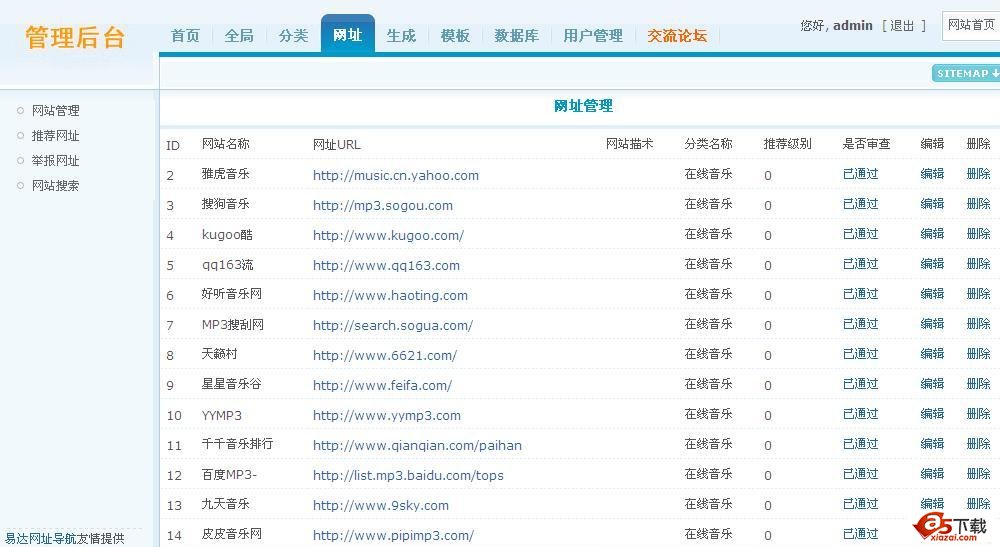This screenshot has height=547, width=1000.
Task: Open the 用户管理 tab
Action: tap(592, 35)
